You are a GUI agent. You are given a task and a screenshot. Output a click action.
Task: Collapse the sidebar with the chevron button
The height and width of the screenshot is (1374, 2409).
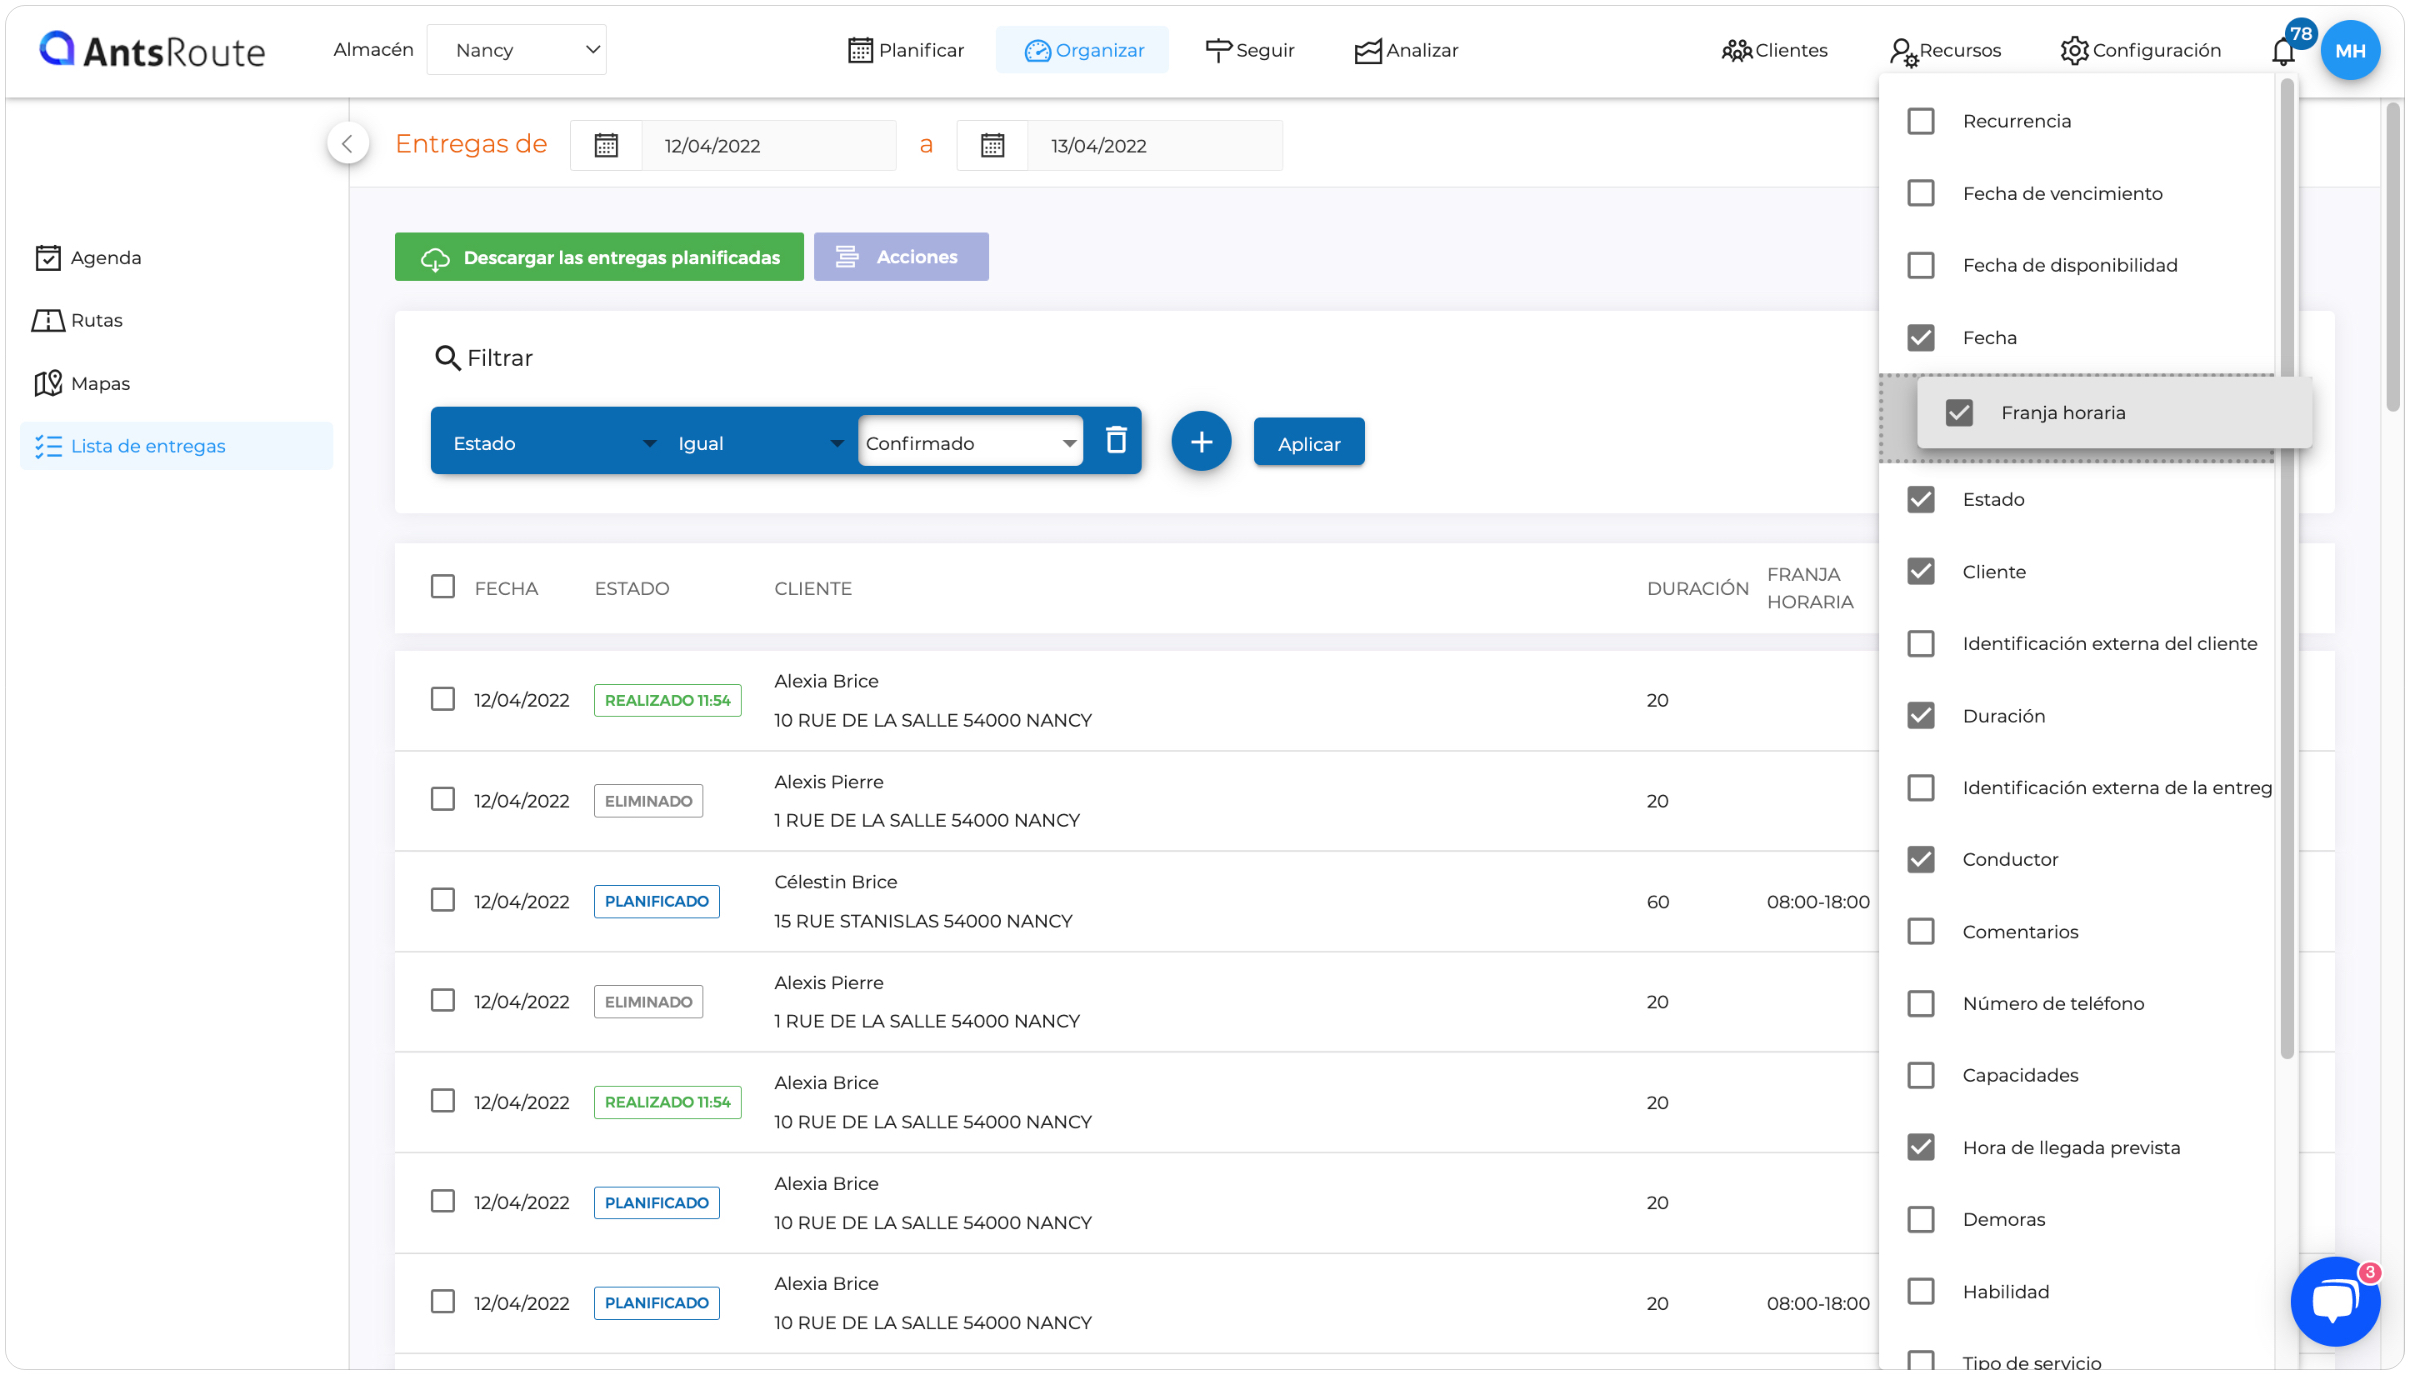[x=348, y=144]
